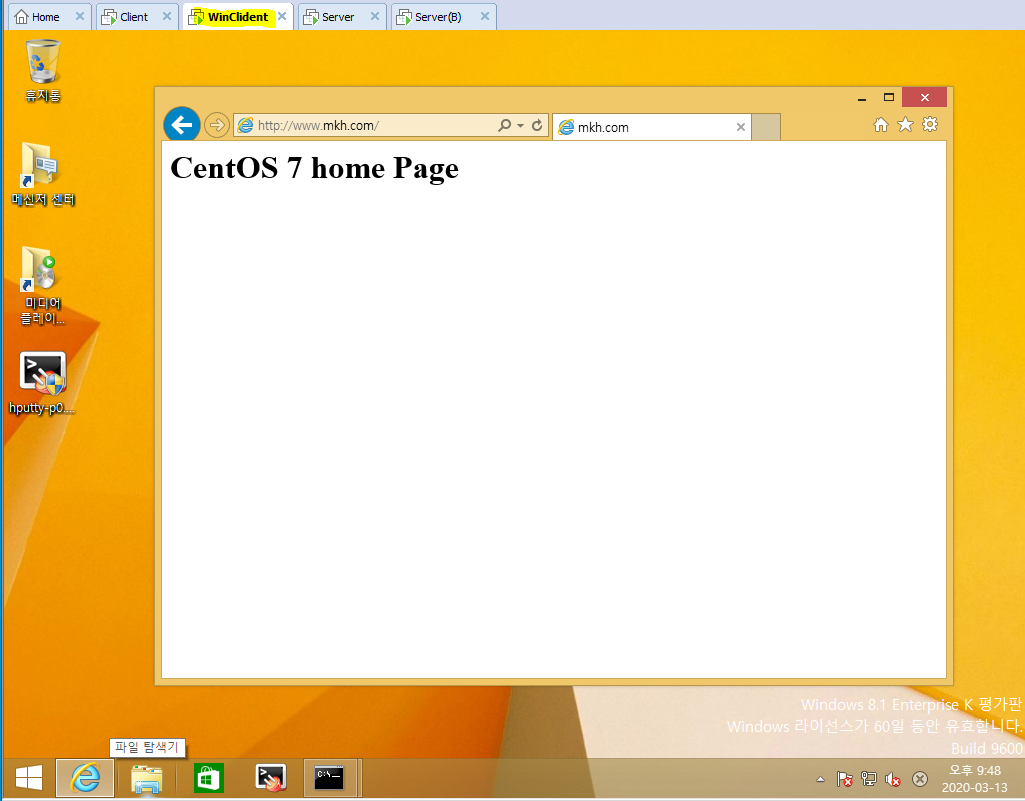Viewport: 1025px width, 801px height.
Task: Open the Tools gear menu
Action: [x=930, y=124]
